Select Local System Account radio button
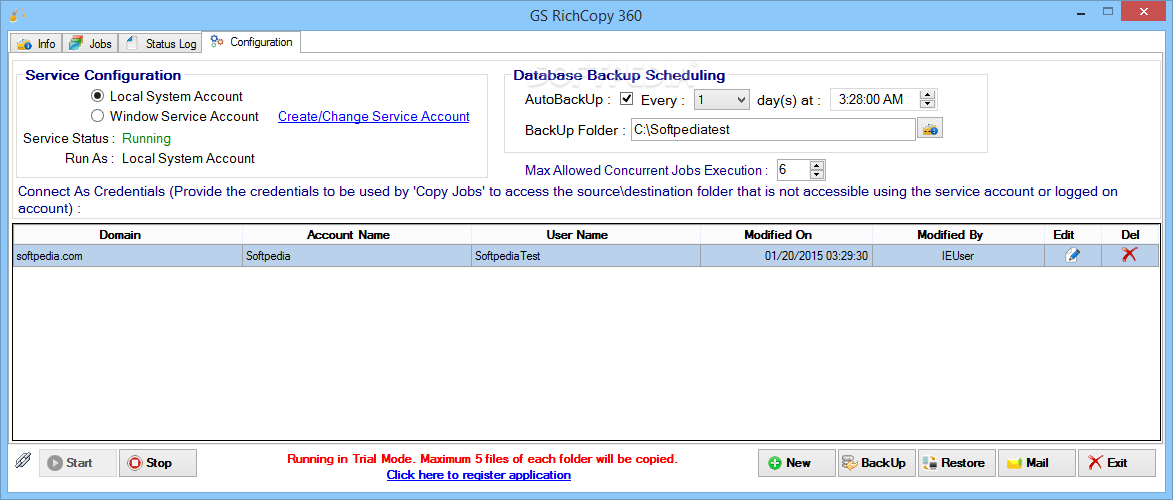This screenshot has height=500, width=1173. [x=97, y=97]
